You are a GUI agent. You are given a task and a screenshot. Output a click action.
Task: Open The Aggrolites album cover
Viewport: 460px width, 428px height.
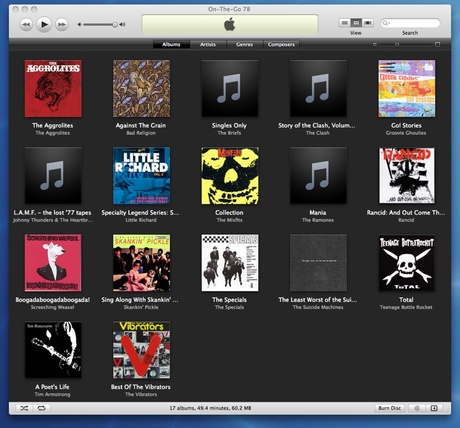tap(53, 89)
